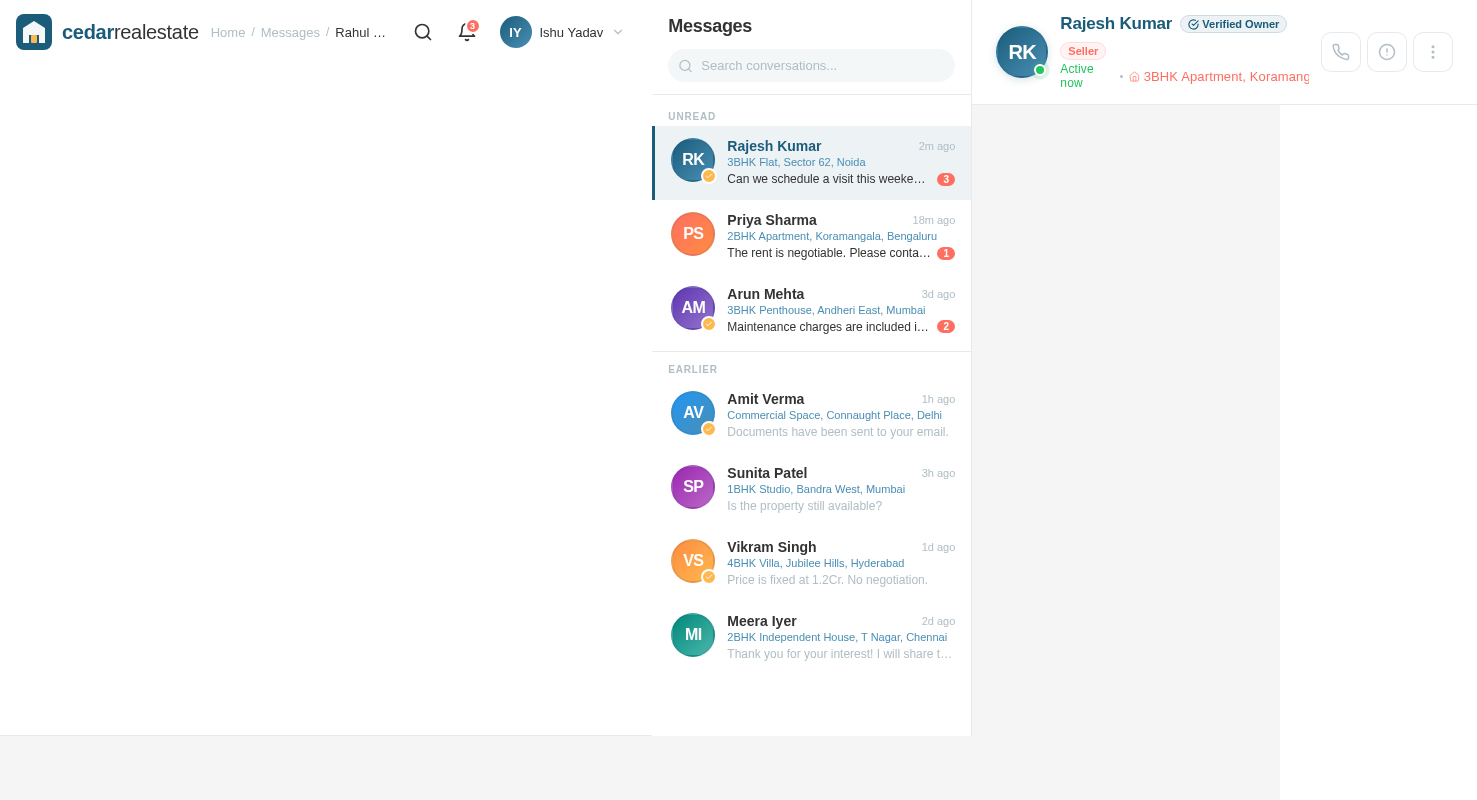Click the AM avatar for Arun Mehta

(x=693, y=308)
